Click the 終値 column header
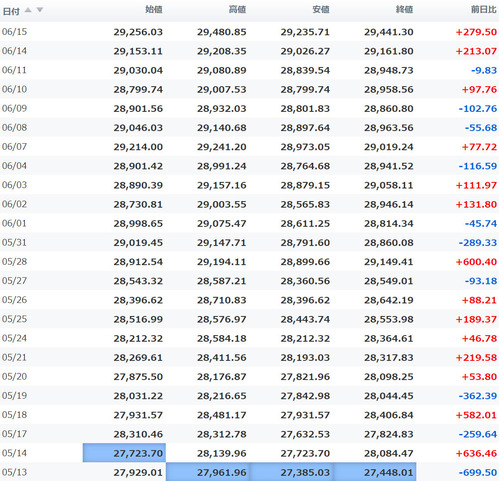 404,9
